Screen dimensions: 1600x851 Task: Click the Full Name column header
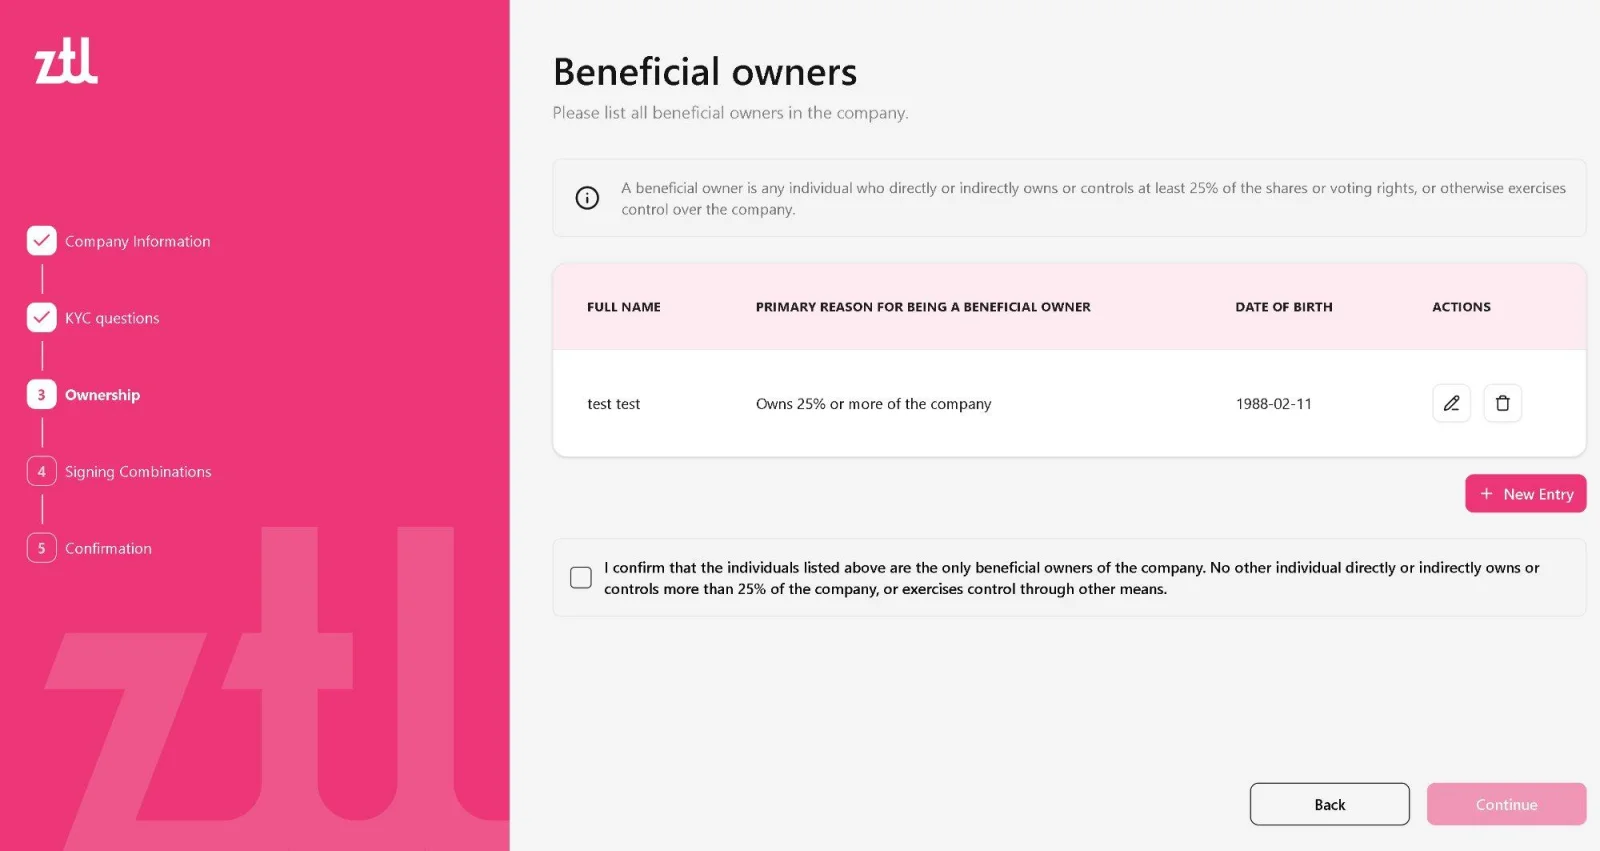[624, 307]
